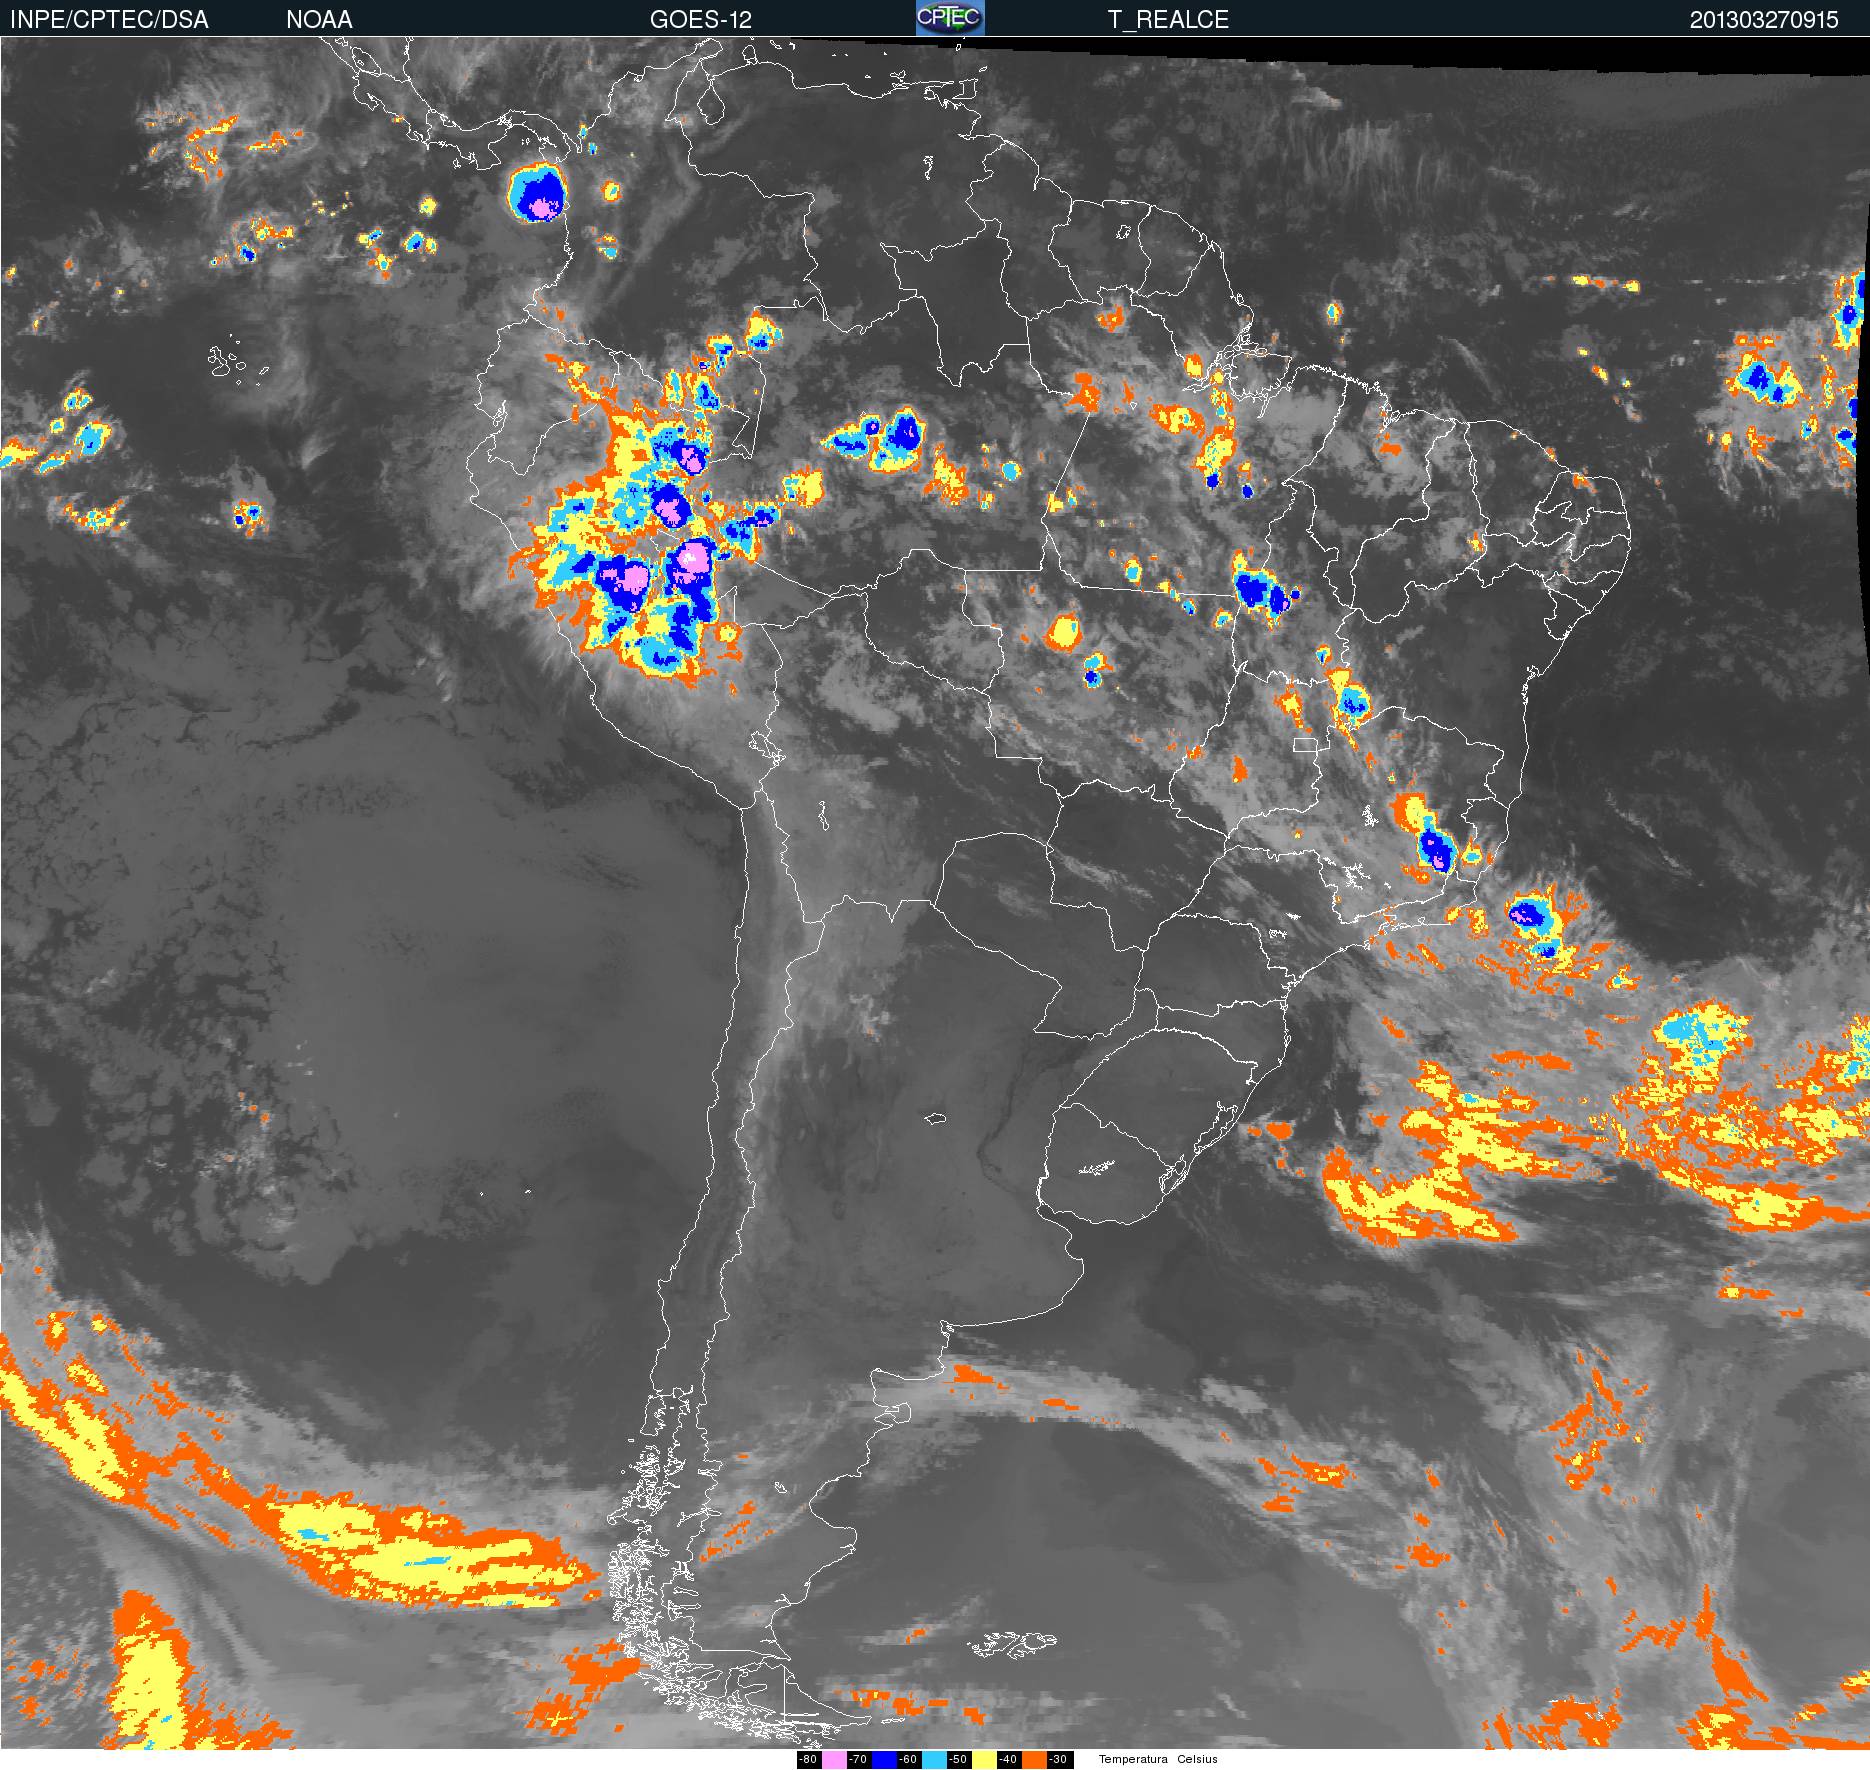Click the CPTEC logo in the header
Image resolution: width=1870 pixels, height=1770 pixels.
pos(950,18)
